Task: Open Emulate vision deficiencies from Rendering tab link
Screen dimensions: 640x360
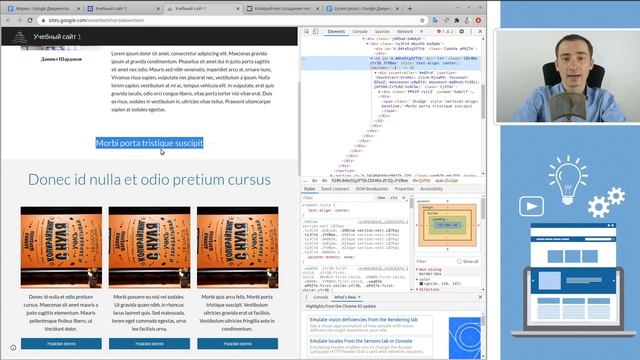Action: (363, 320)
